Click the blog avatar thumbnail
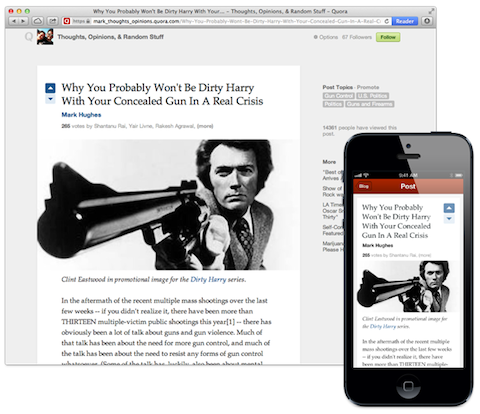The width and height of the screenshot is (480, 414). [x=45, y=37]
